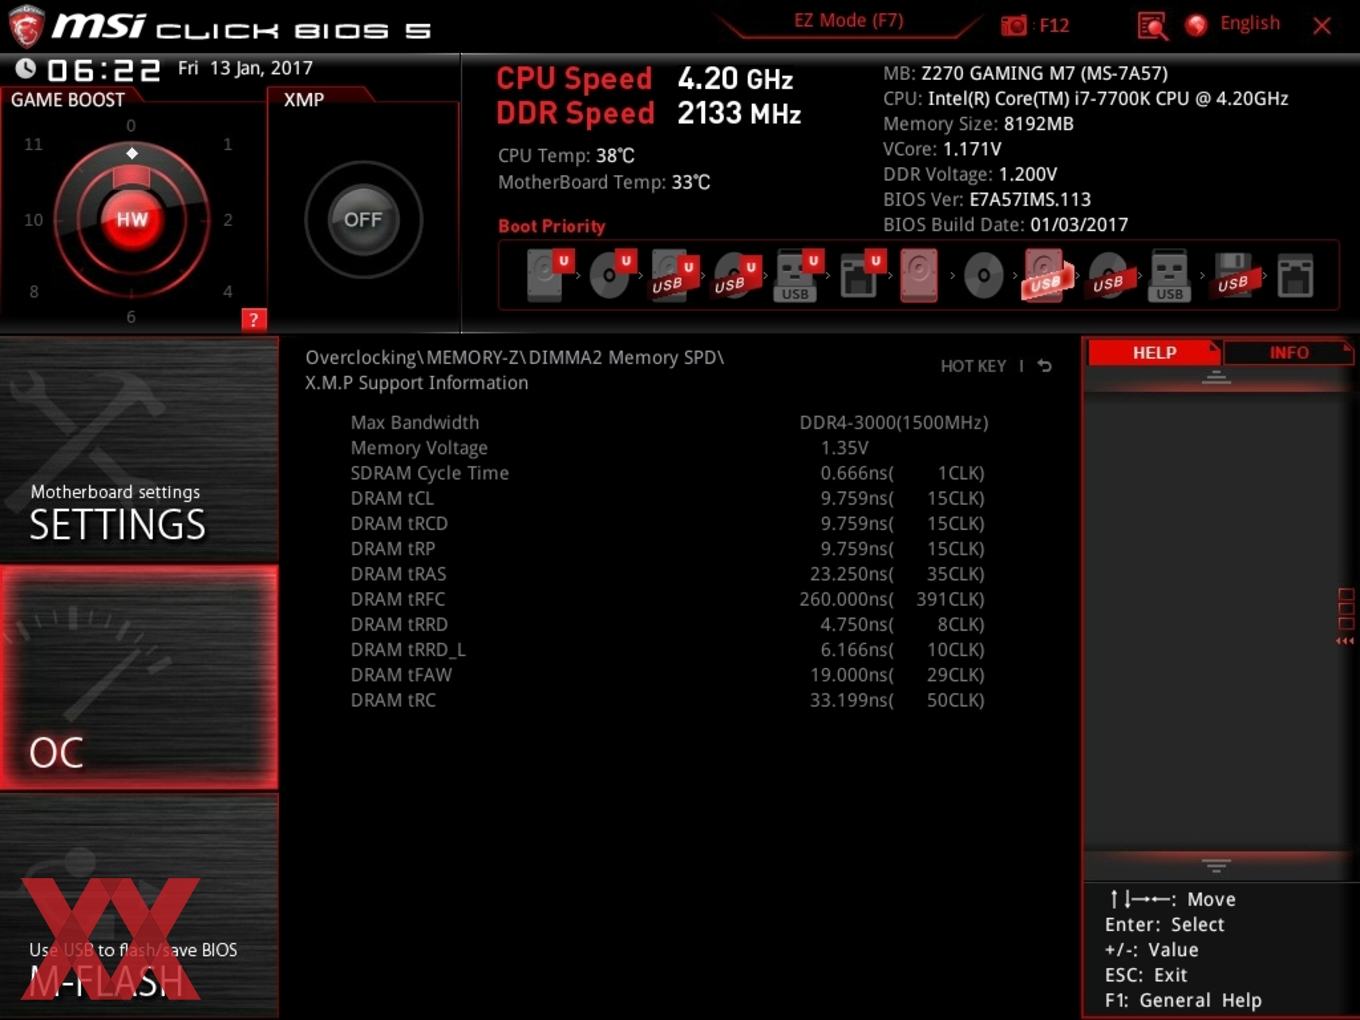This screenshot has height=1020, width=1360.
Task: Click the triple arrow collapse icon on right edge
Action: (x=1346, y=641)
